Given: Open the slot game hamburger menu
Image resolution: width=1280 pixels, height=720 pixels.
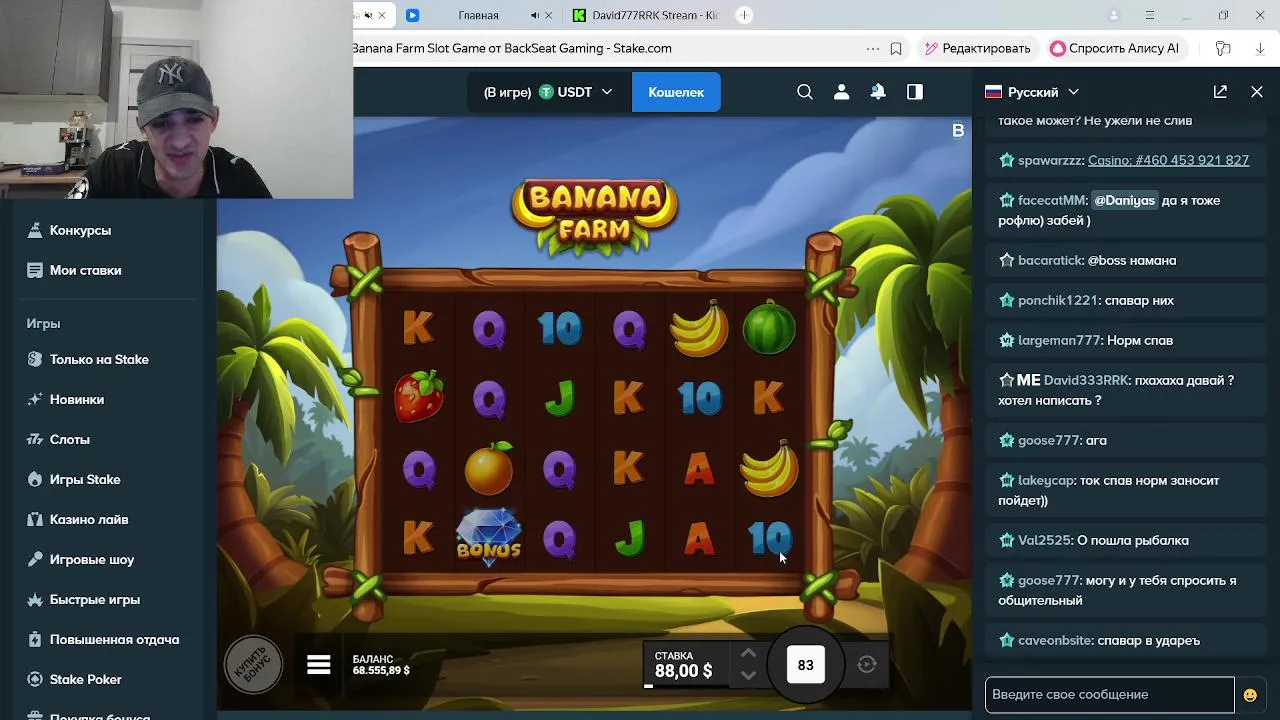Looking at the screenshot, I should pos(319,665).
